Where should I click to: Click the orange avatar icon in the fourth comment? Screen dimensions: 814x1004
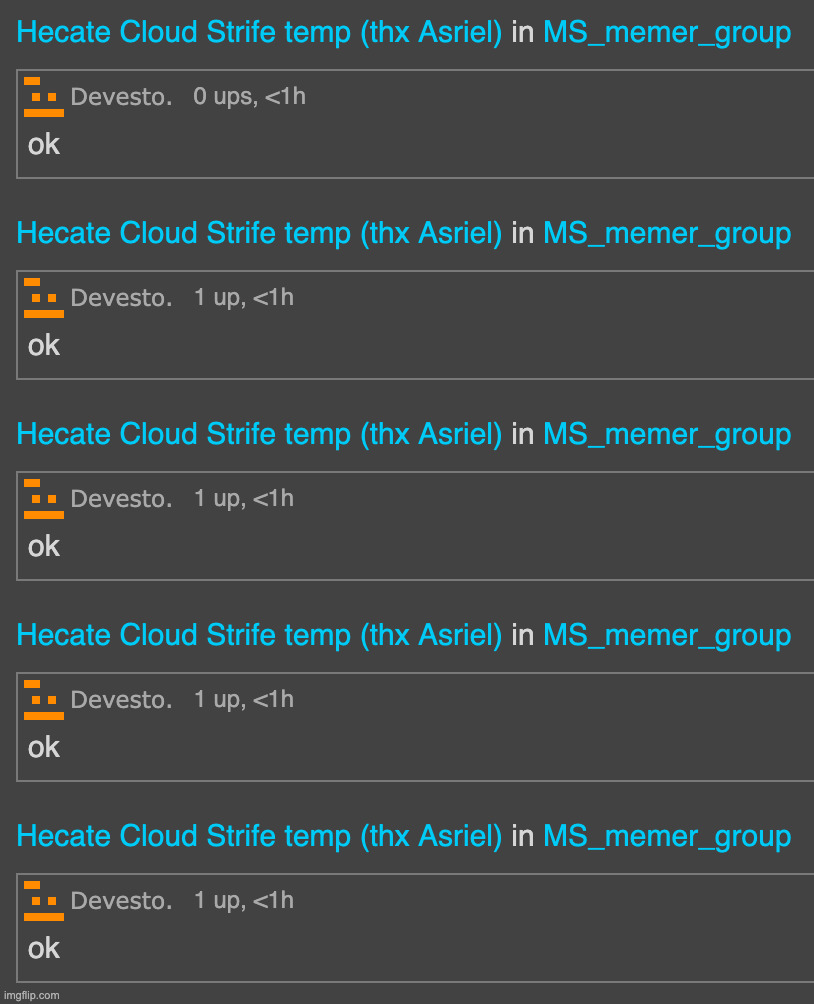(43, 700)
